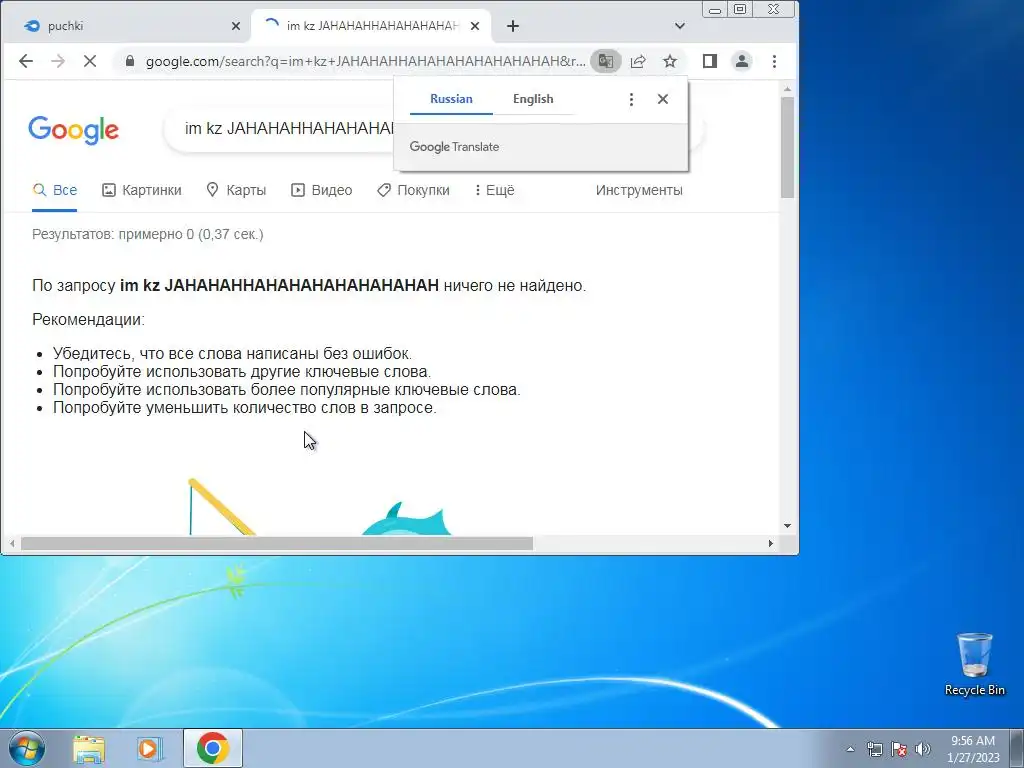Open the side panel icon

pos(710,61)
